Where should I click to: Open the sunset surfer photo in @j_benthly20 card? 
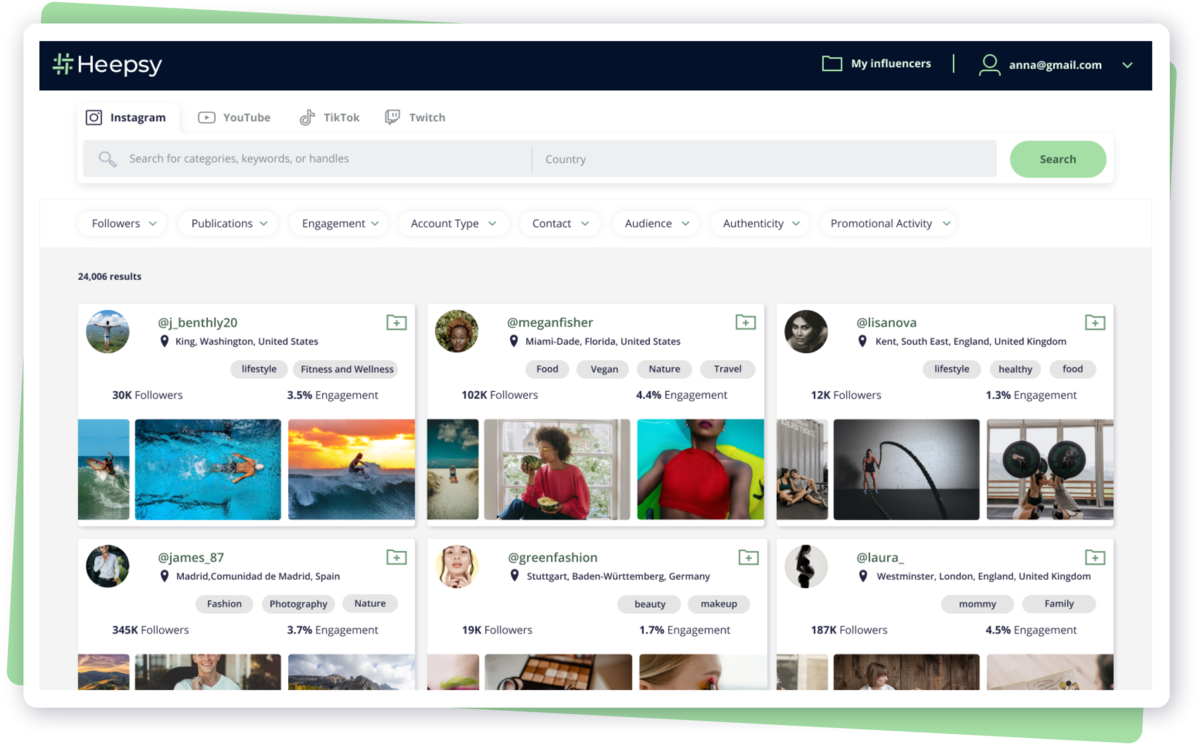coord(351,469)
